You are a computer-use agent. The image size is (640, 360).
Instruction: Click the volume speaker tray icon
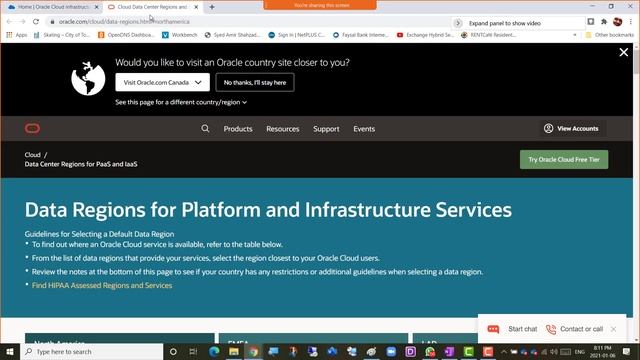(553, 352)
